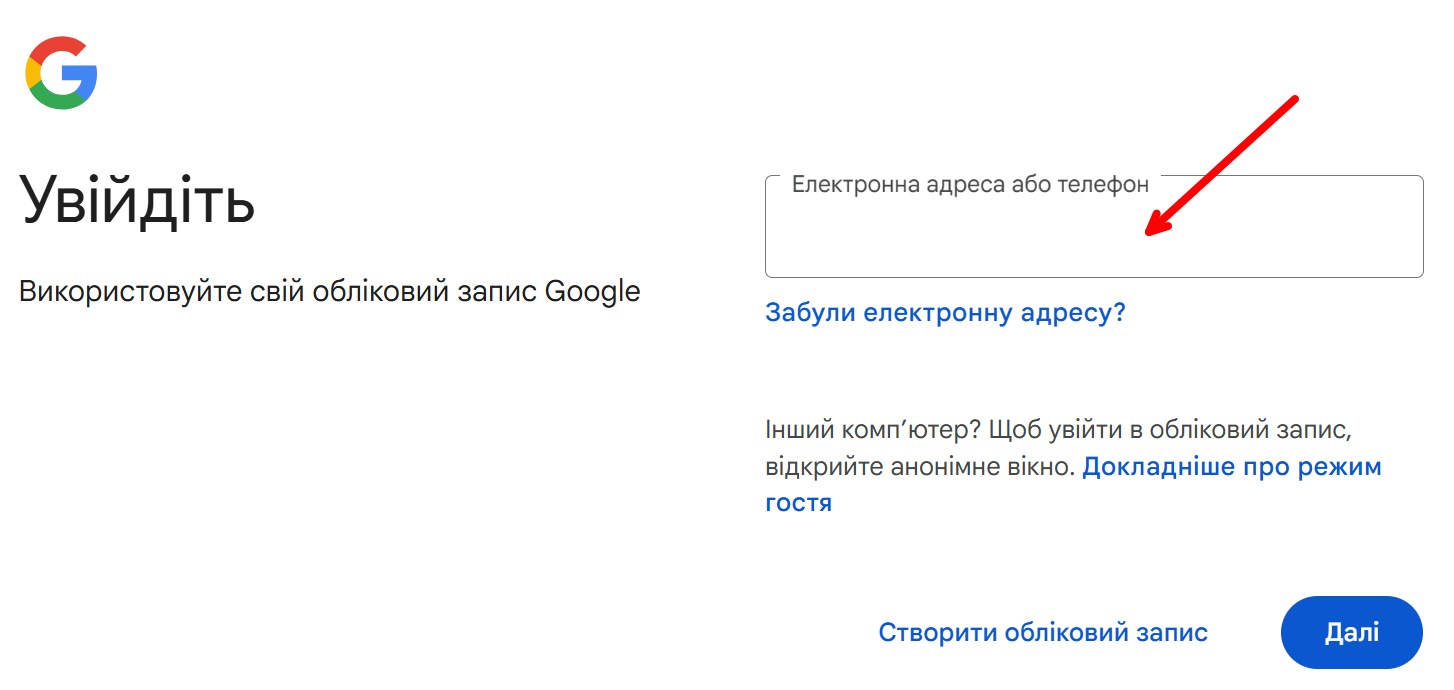Open "Докладніше про режим" guest mode link
Screen dimensions: 1454x690
1232,467
